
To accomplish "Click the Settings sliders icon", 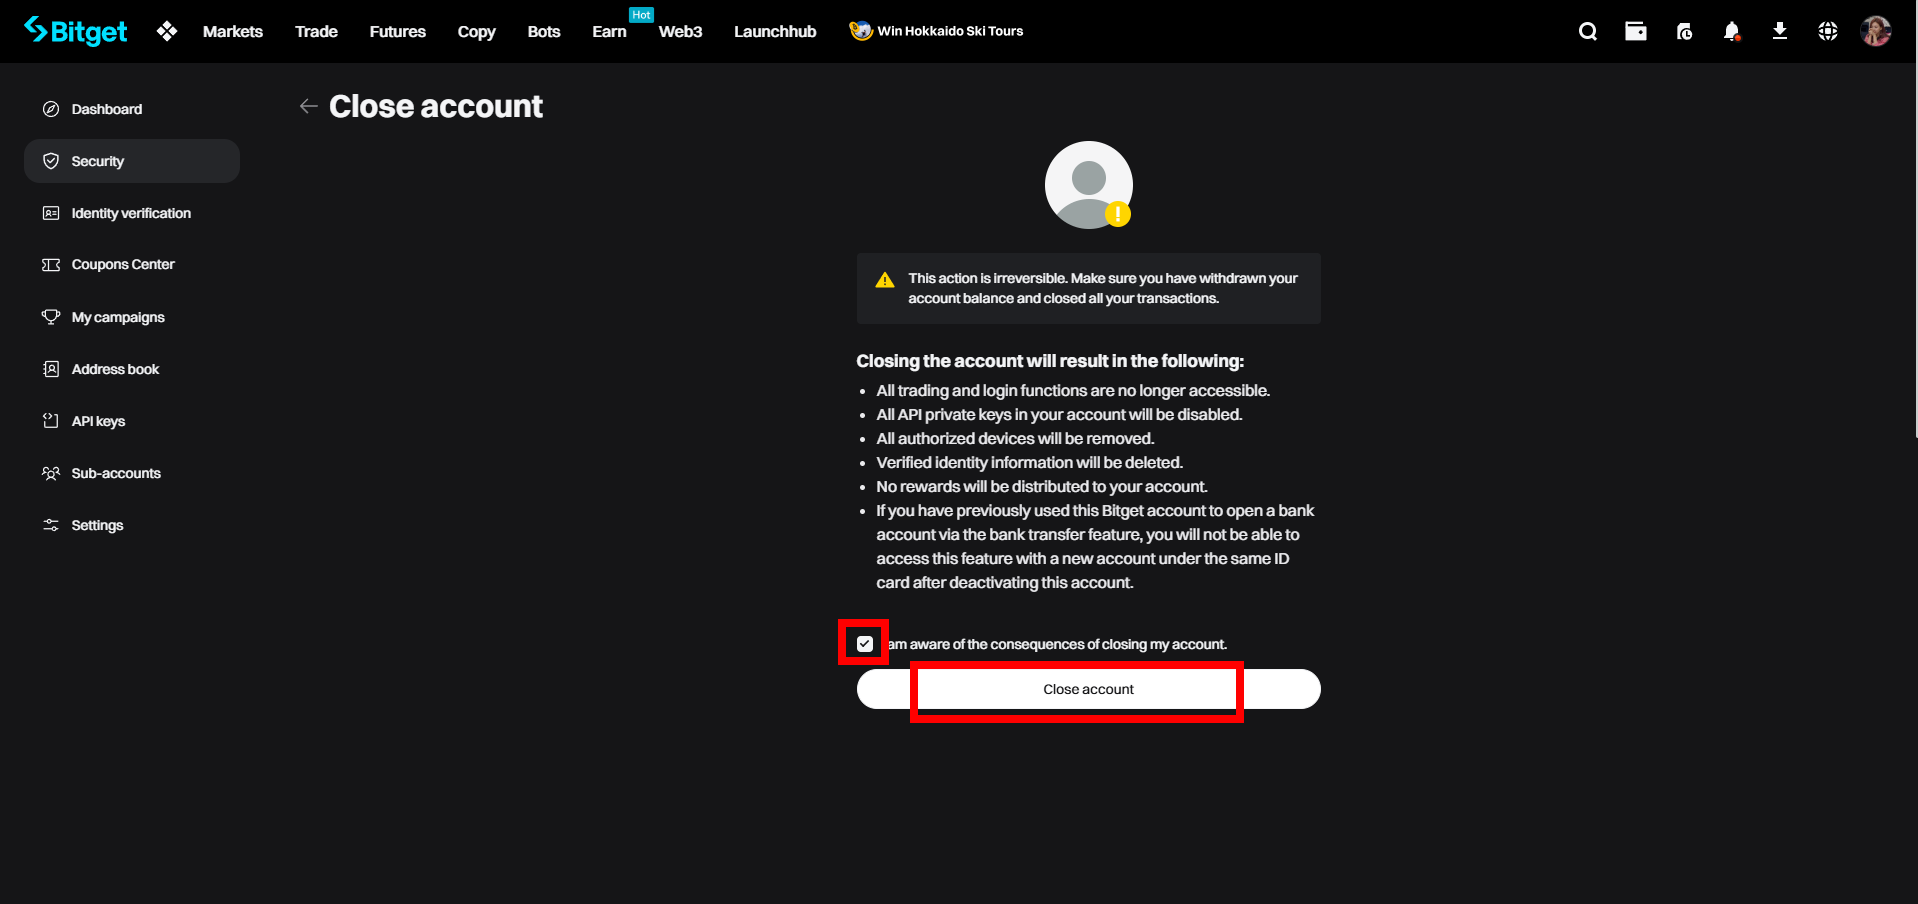I will click(51, 525).
